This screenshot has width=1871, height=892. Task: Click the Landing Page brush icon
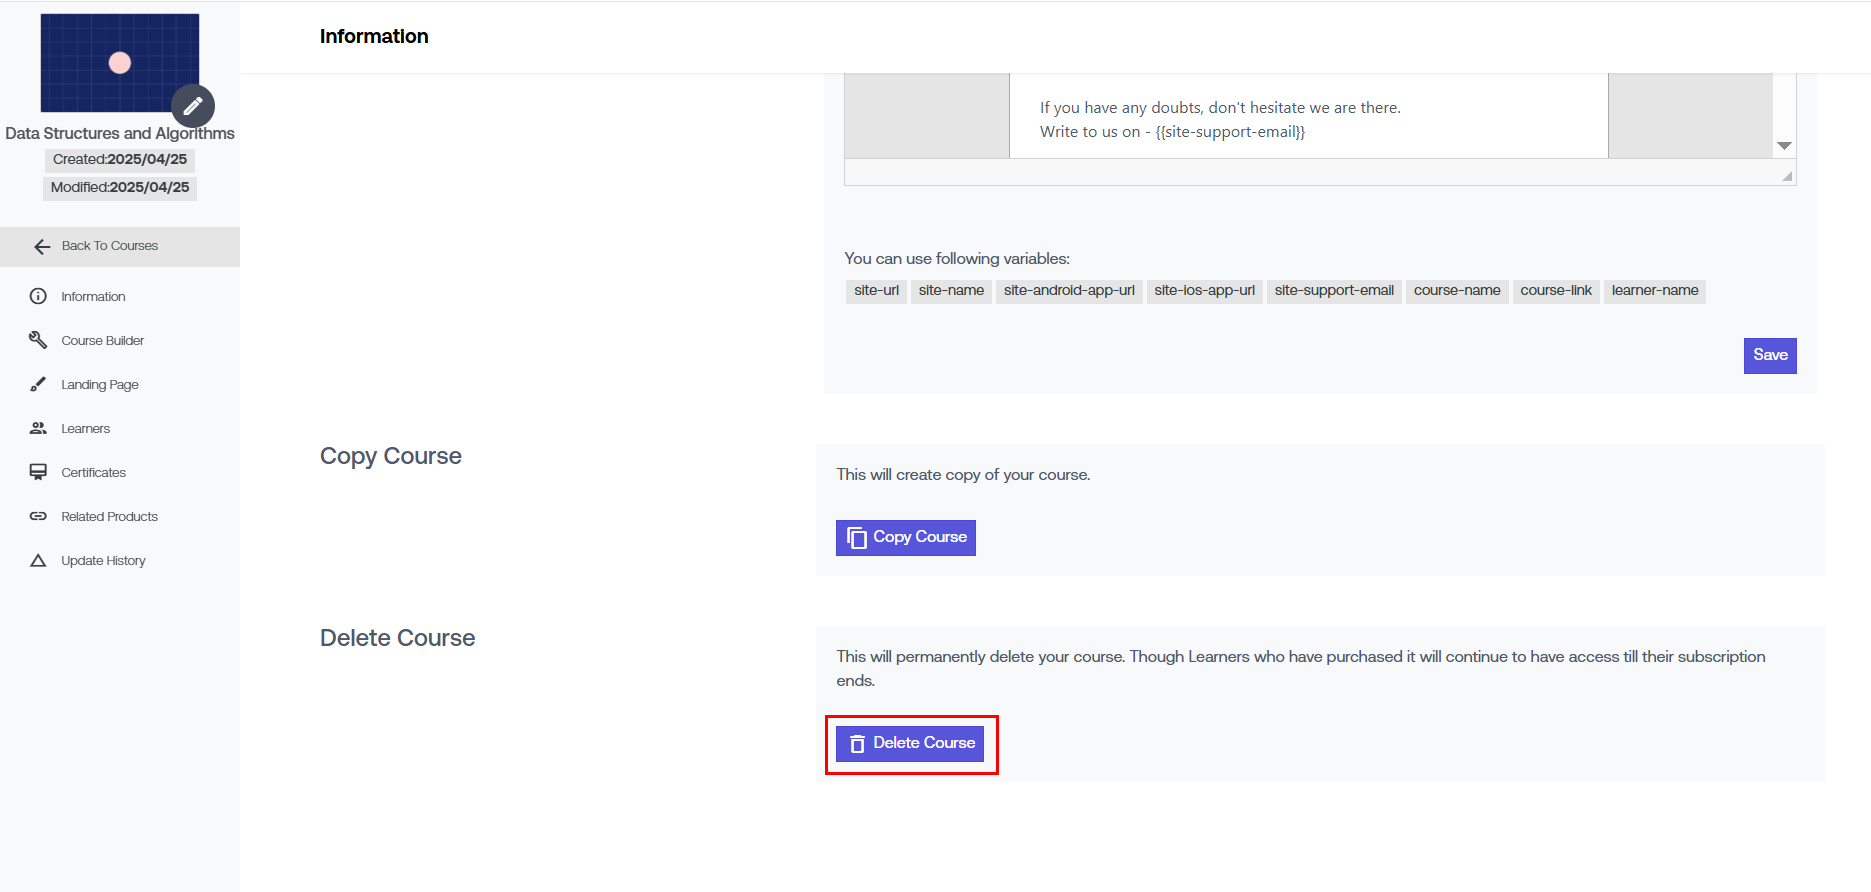pos(38,384)
